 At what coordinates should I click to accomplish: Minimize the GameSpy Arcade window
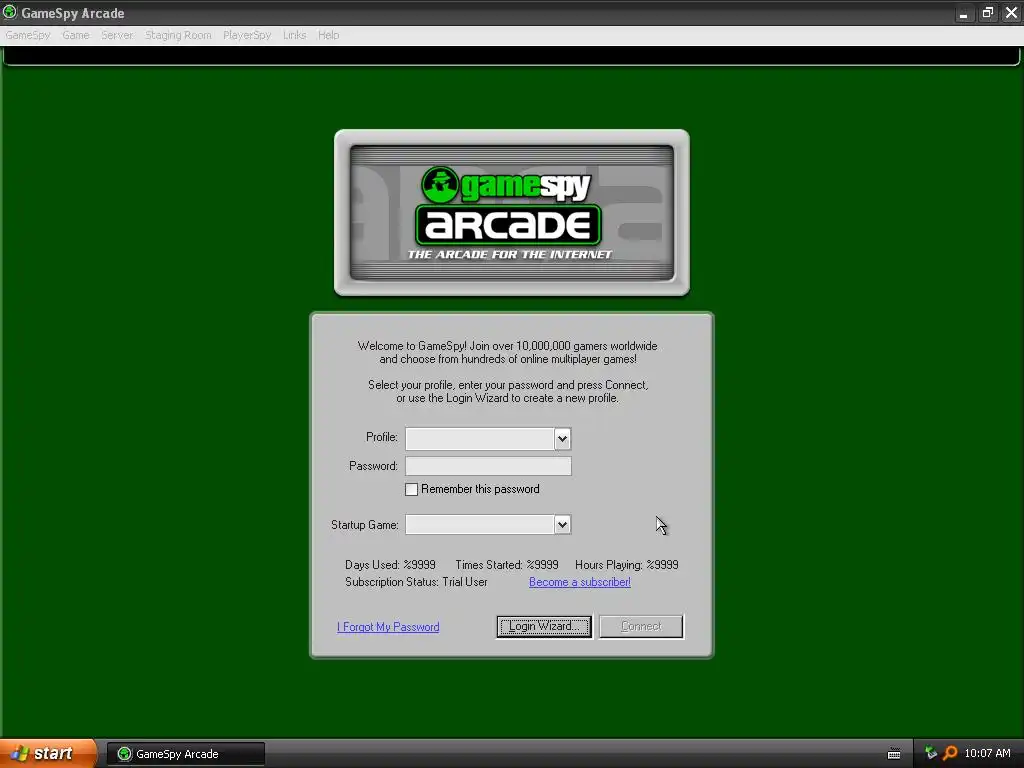(963, 13)
